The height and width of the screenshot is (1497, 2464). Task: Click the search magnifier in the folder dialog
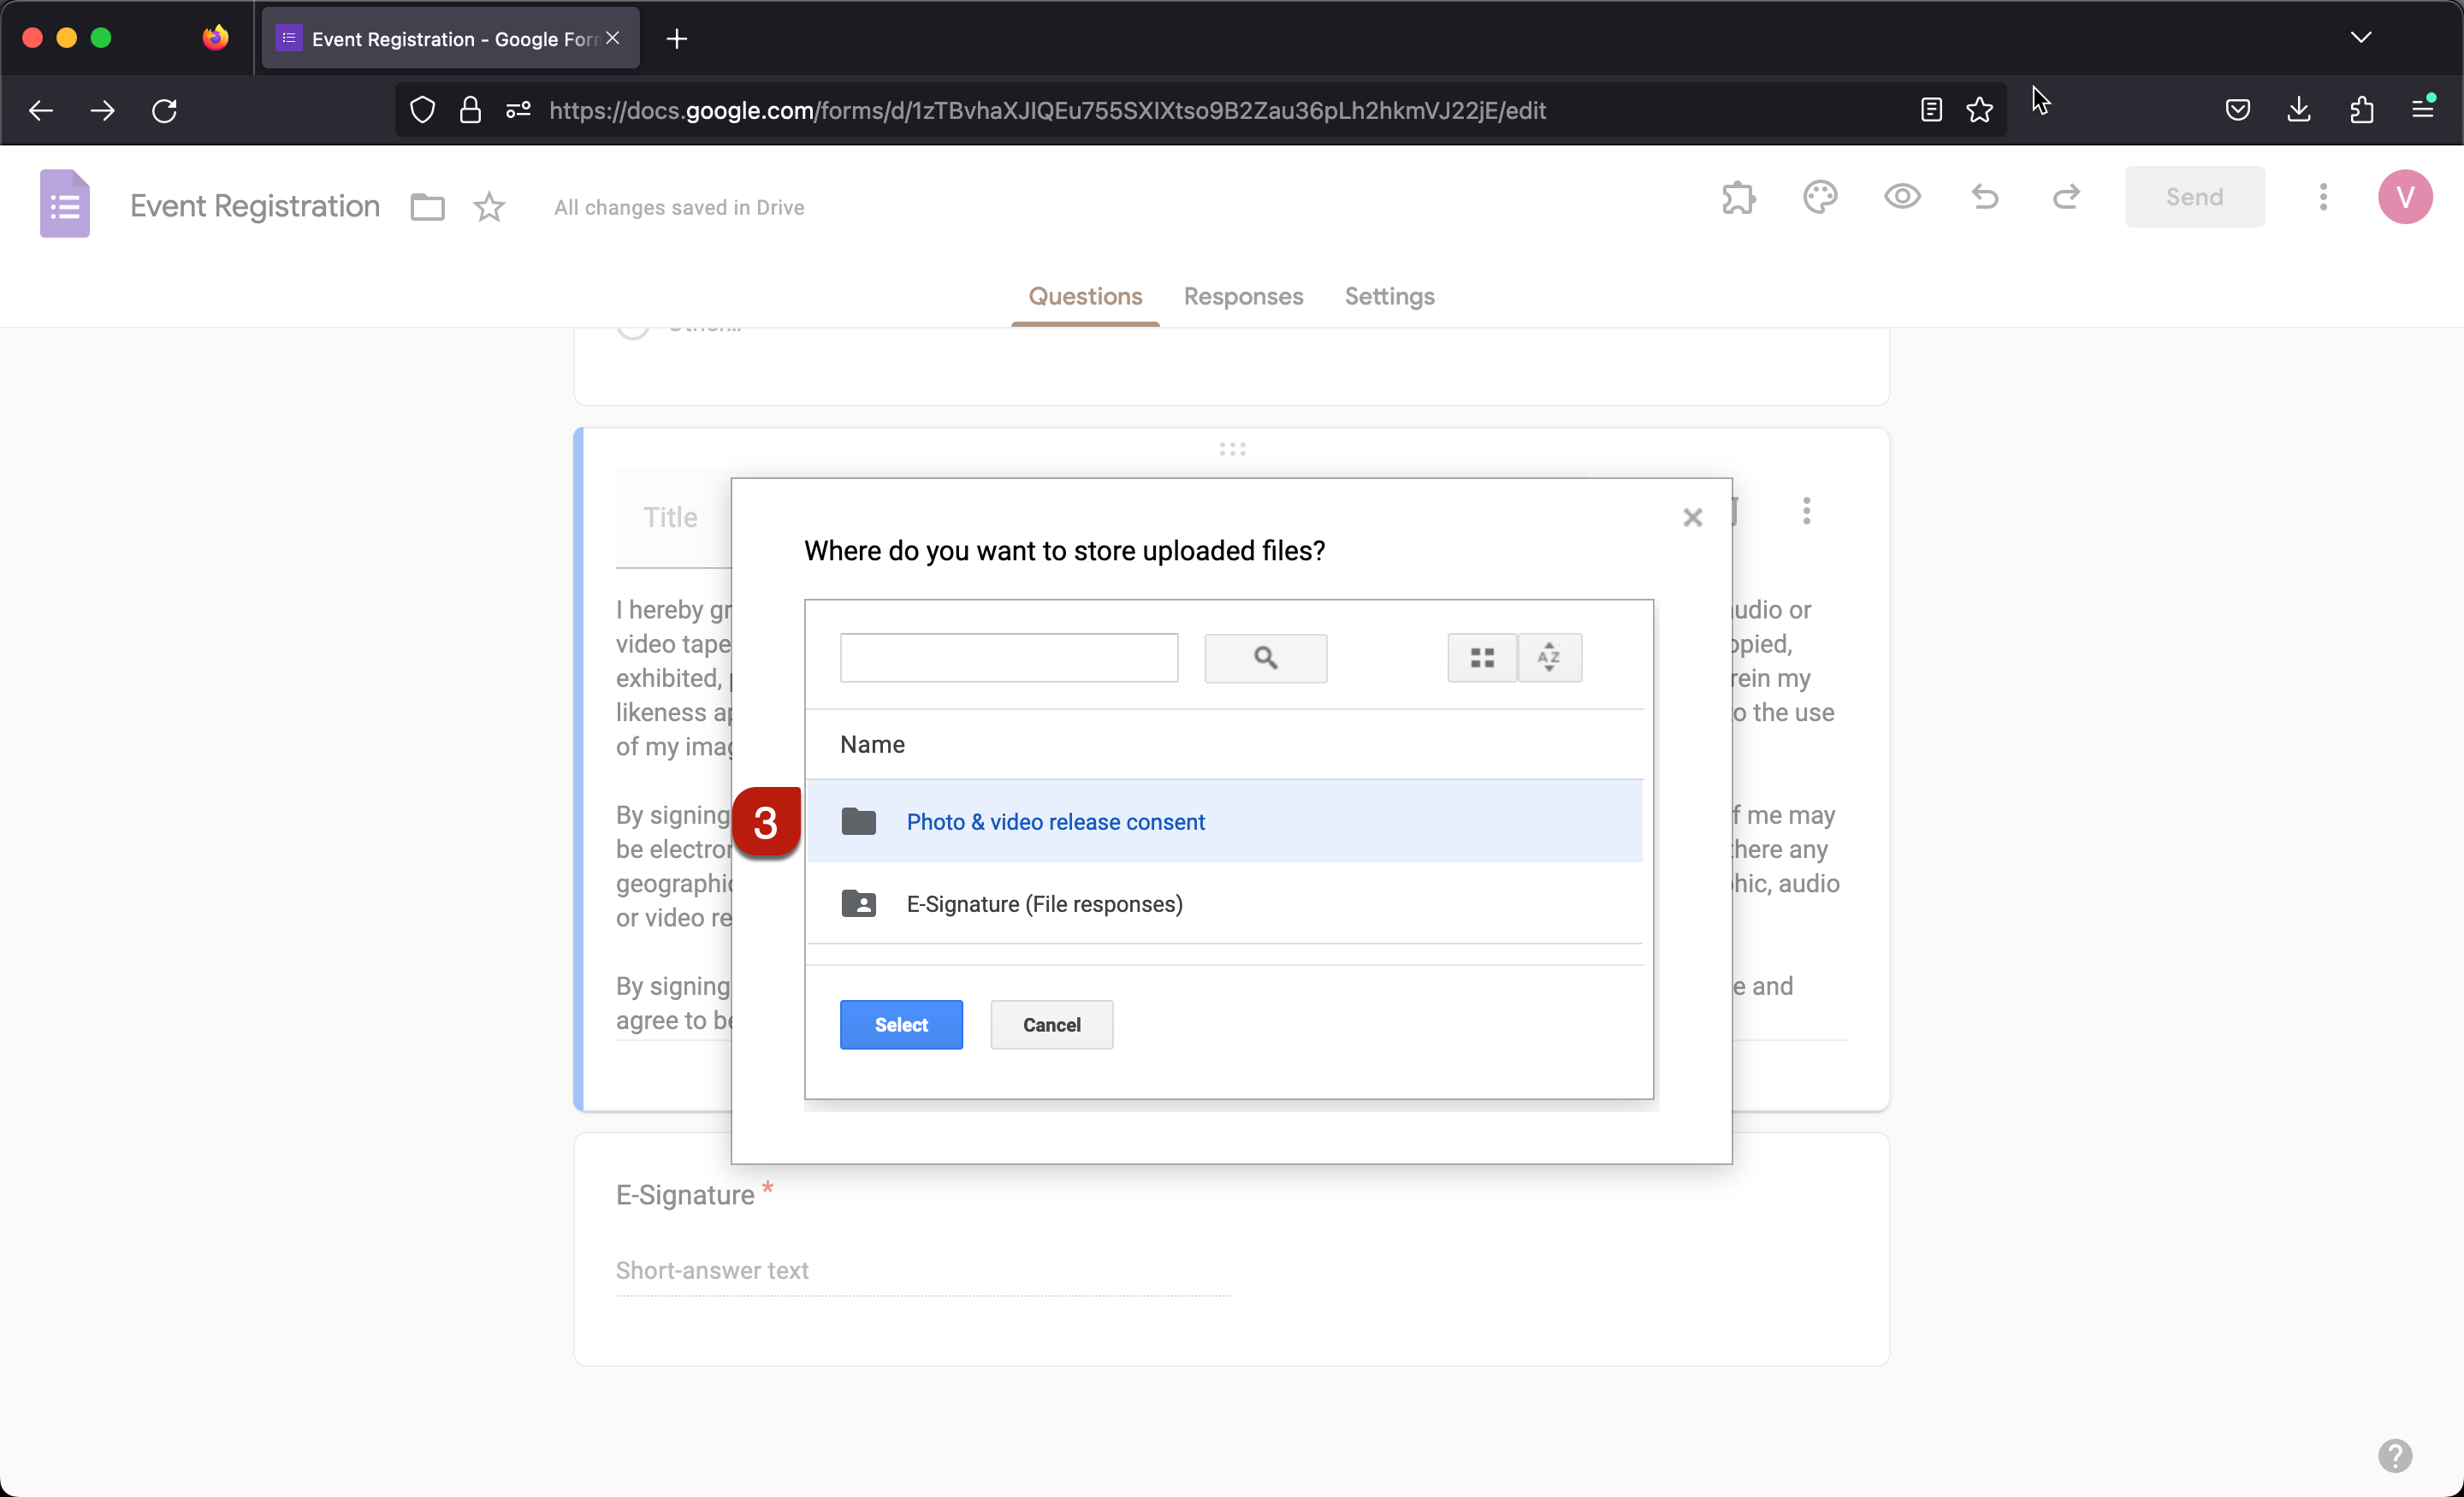[1265, 658]
